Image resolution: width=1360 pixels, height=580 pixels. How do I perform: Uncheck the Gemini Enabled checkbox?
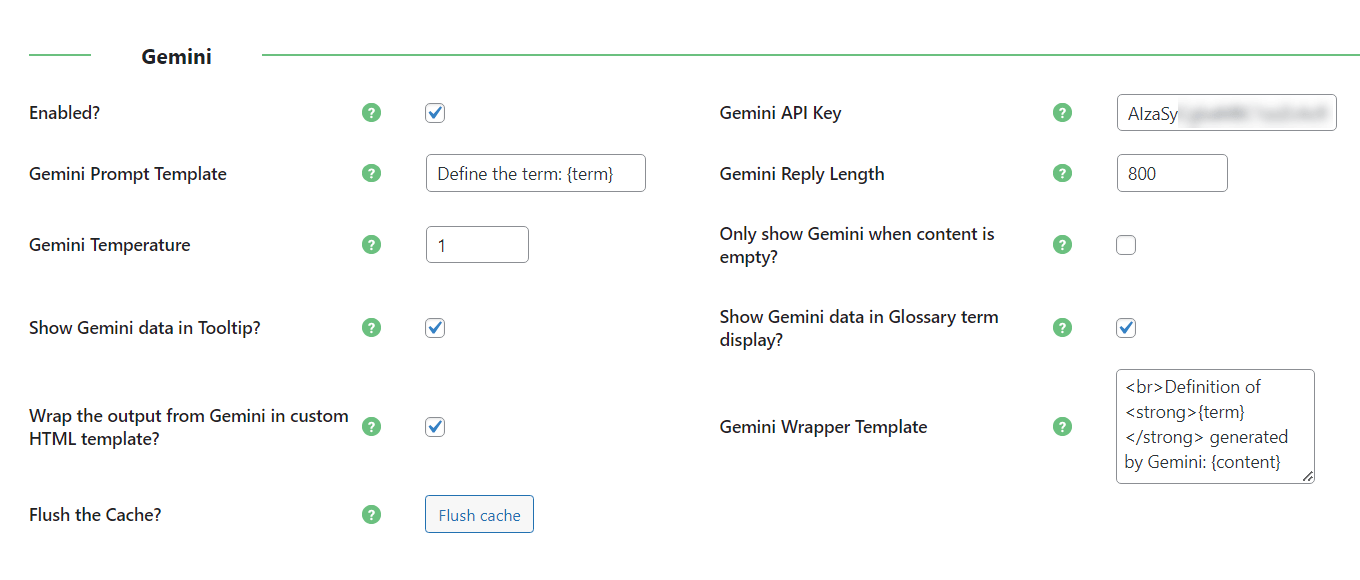pos(435,113)
